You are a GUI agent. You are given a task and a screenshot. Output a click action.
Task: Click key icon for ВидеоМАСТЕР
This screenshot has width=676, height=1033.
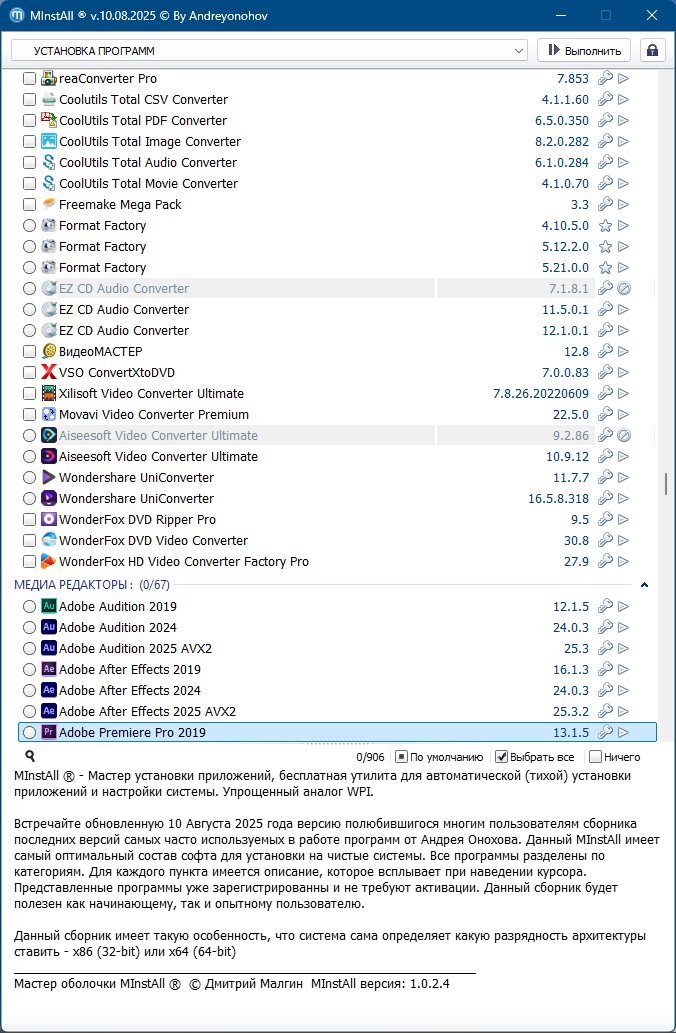tap(605, 351)
